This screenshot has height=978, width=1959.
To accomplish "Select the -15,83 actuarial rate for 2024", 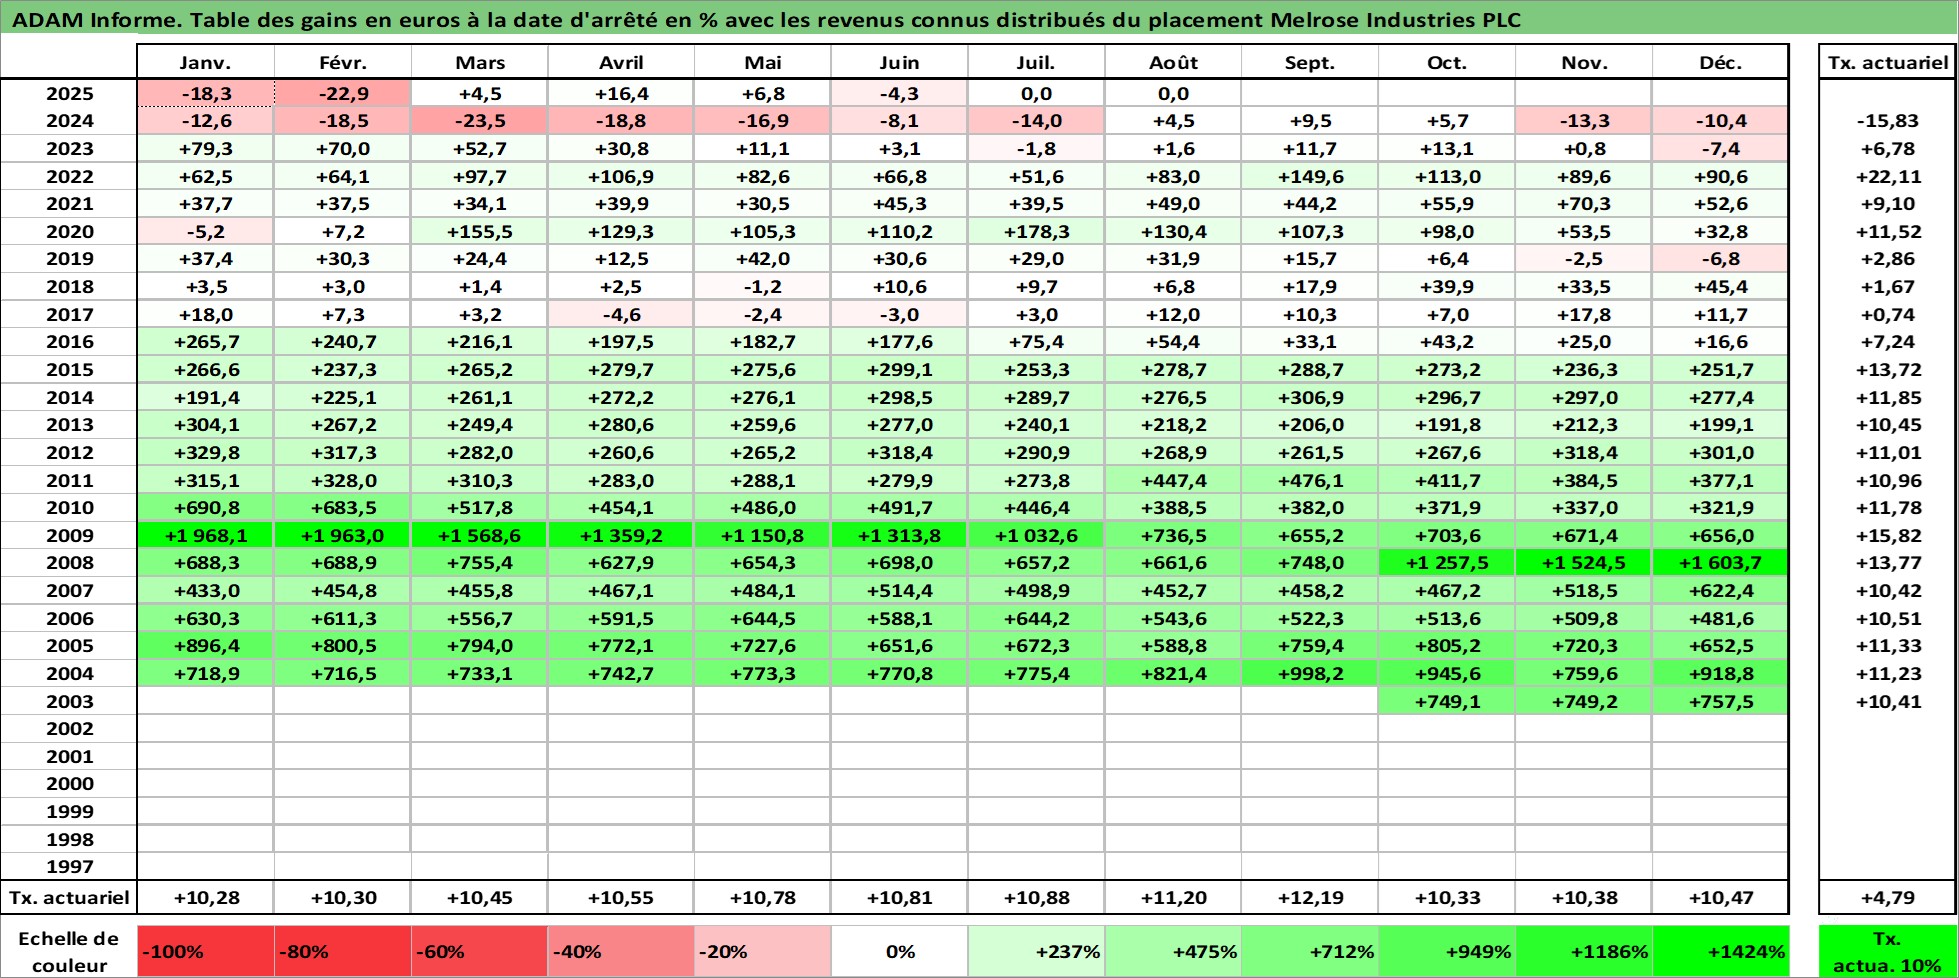I will tap(1887, 121).
